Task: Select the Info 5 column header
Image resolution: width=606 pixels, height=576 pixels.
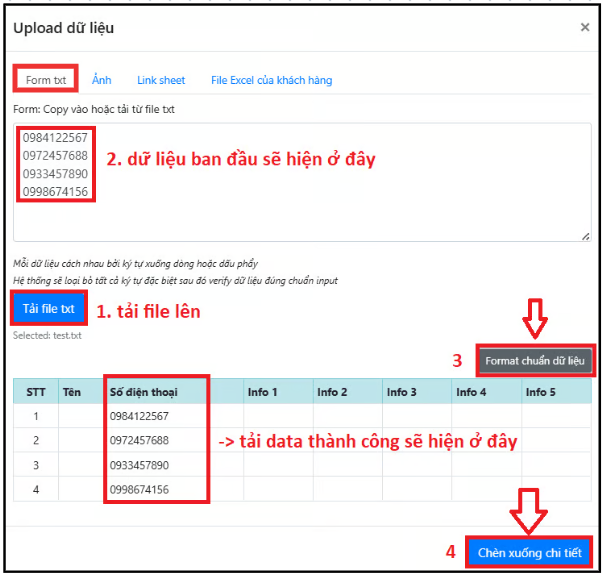Action: (541, 392)
